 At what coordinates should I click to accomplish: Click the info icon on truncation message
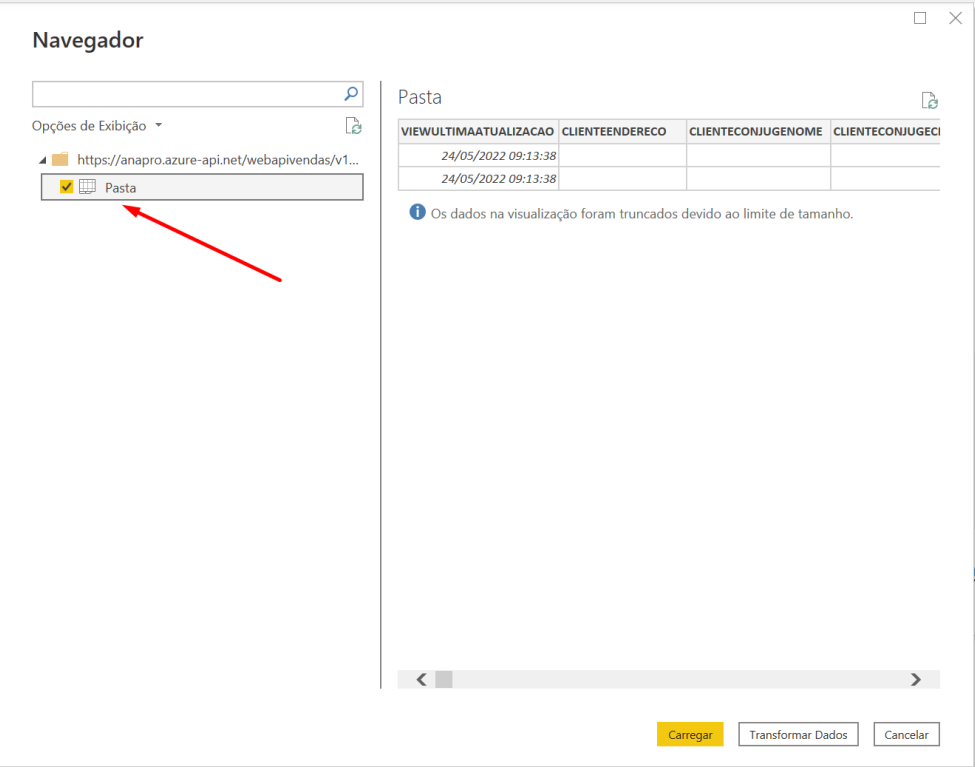(x=418, y=213)
